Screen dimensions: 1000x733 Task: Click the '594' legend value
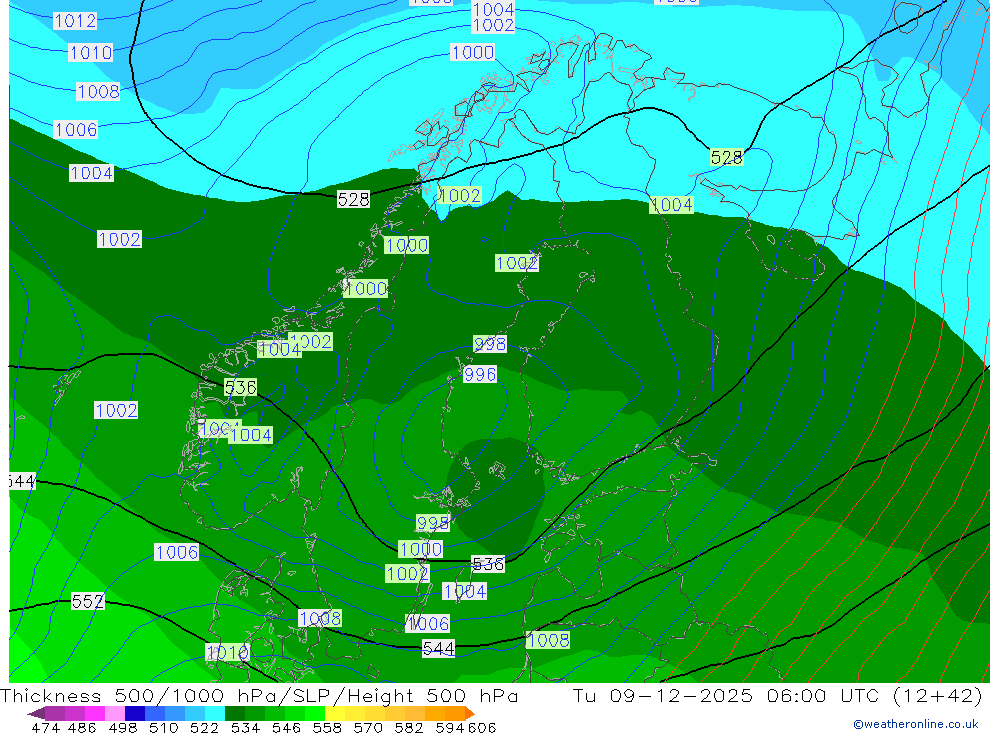(x=450, y=727)
